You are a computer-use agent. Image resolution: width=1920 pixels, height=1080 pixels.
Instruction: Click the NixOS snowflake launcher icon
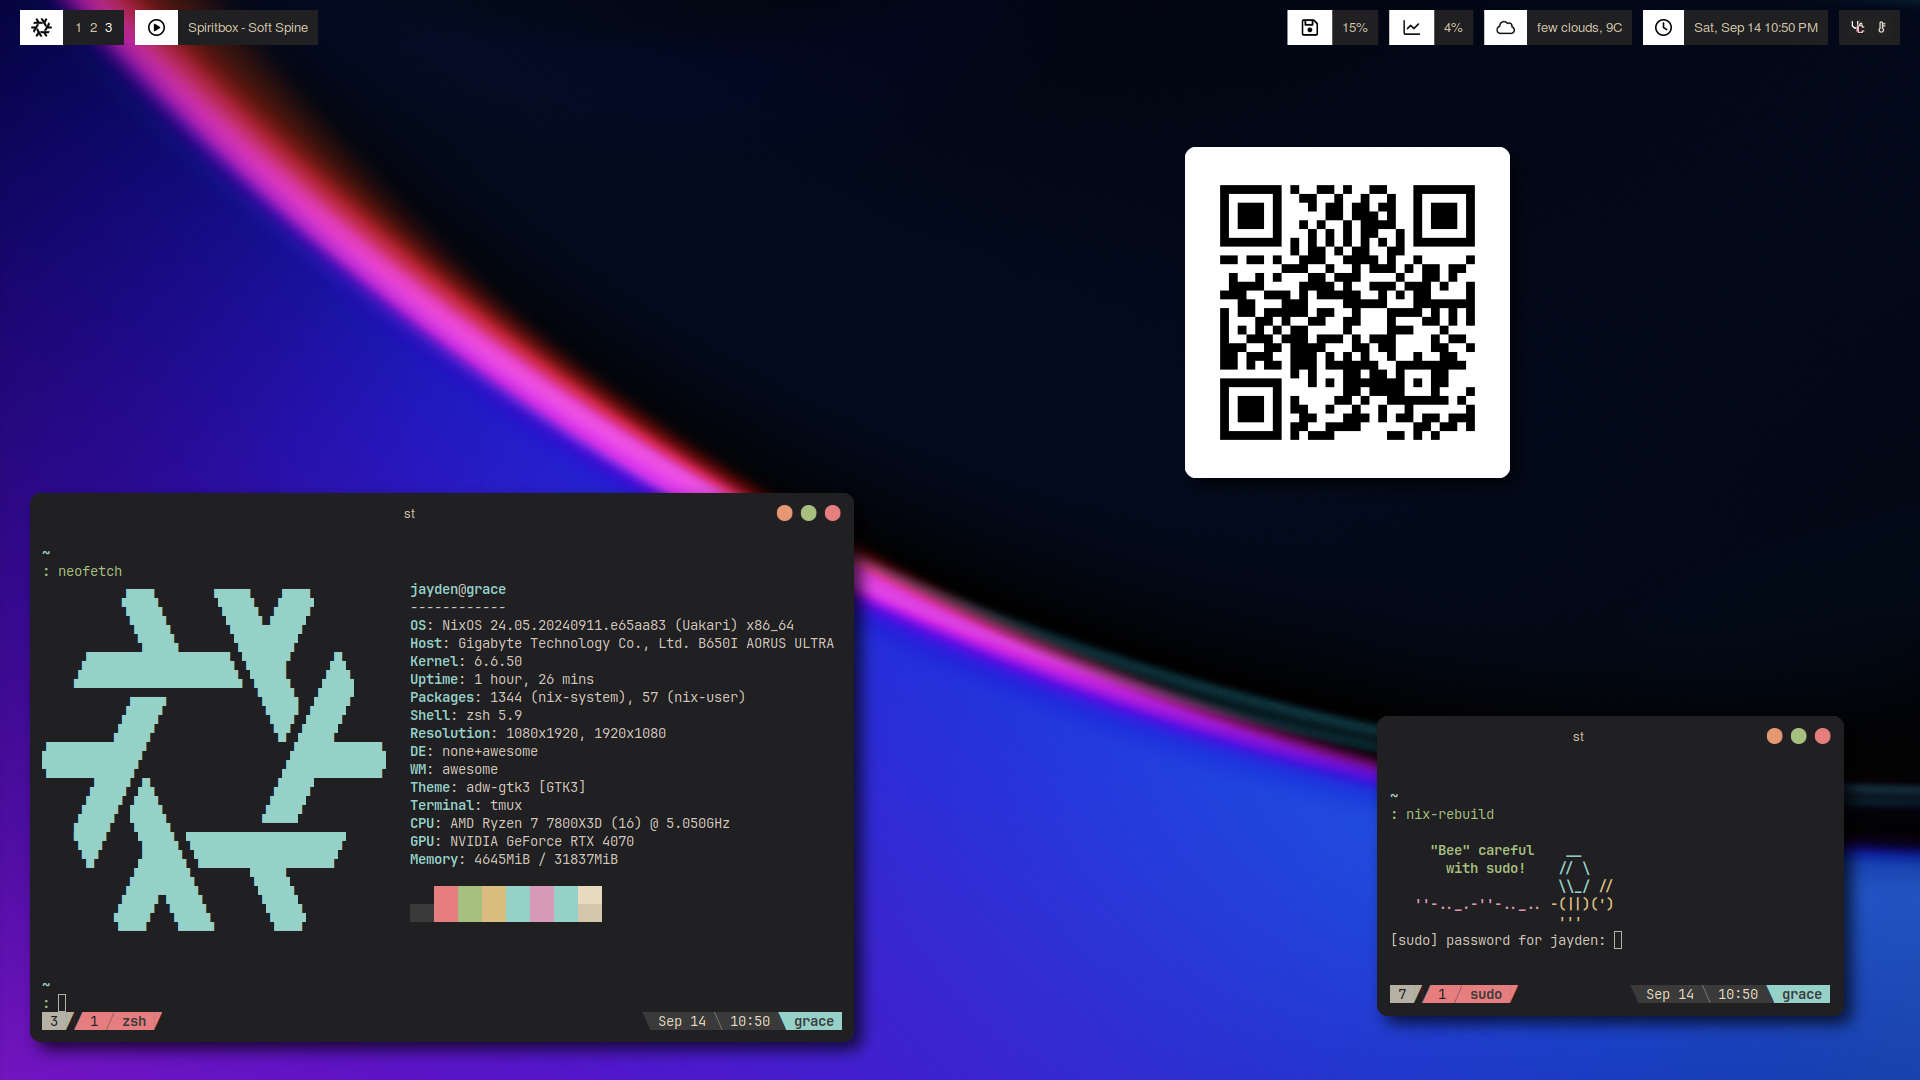point(41,28)
